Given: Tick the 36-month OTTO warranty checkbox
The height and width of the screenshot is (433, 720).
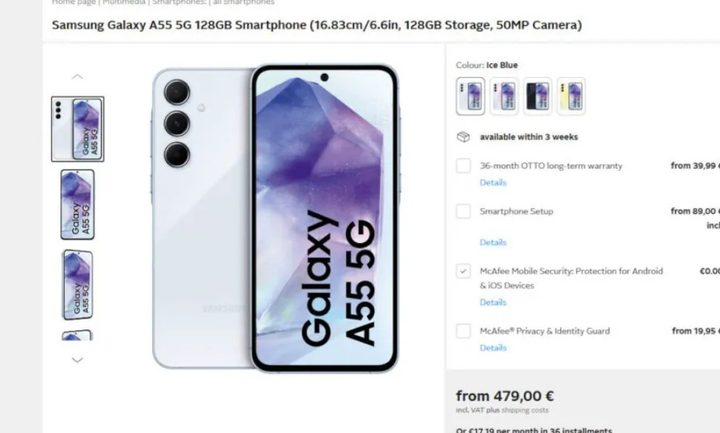Looking at the screenshot, I should pos(463,166).
